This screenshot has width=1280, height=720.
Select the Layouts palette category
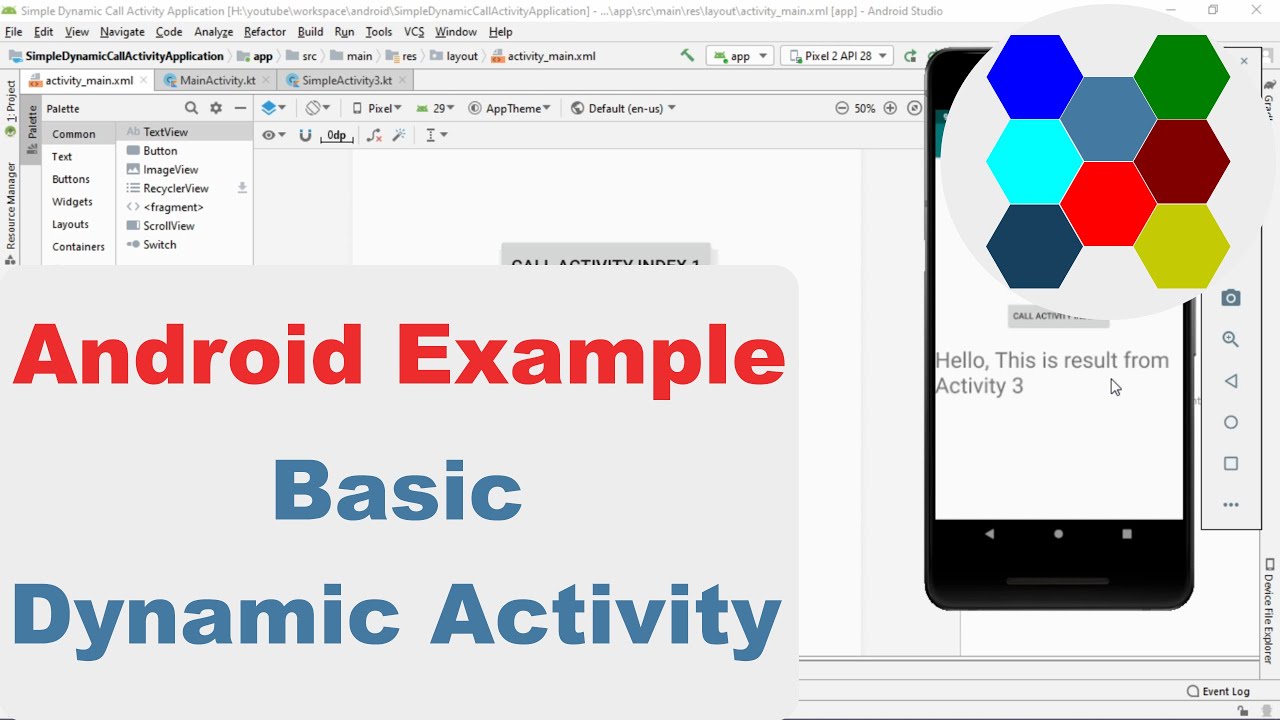pos(79,224)
